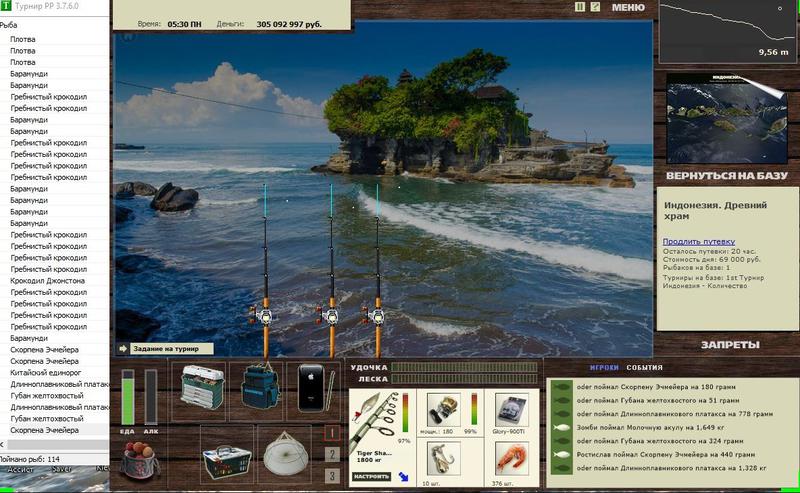Open the МЕНЮ
800x493 pixels.
pyautogui.click(x=628, y=8)
